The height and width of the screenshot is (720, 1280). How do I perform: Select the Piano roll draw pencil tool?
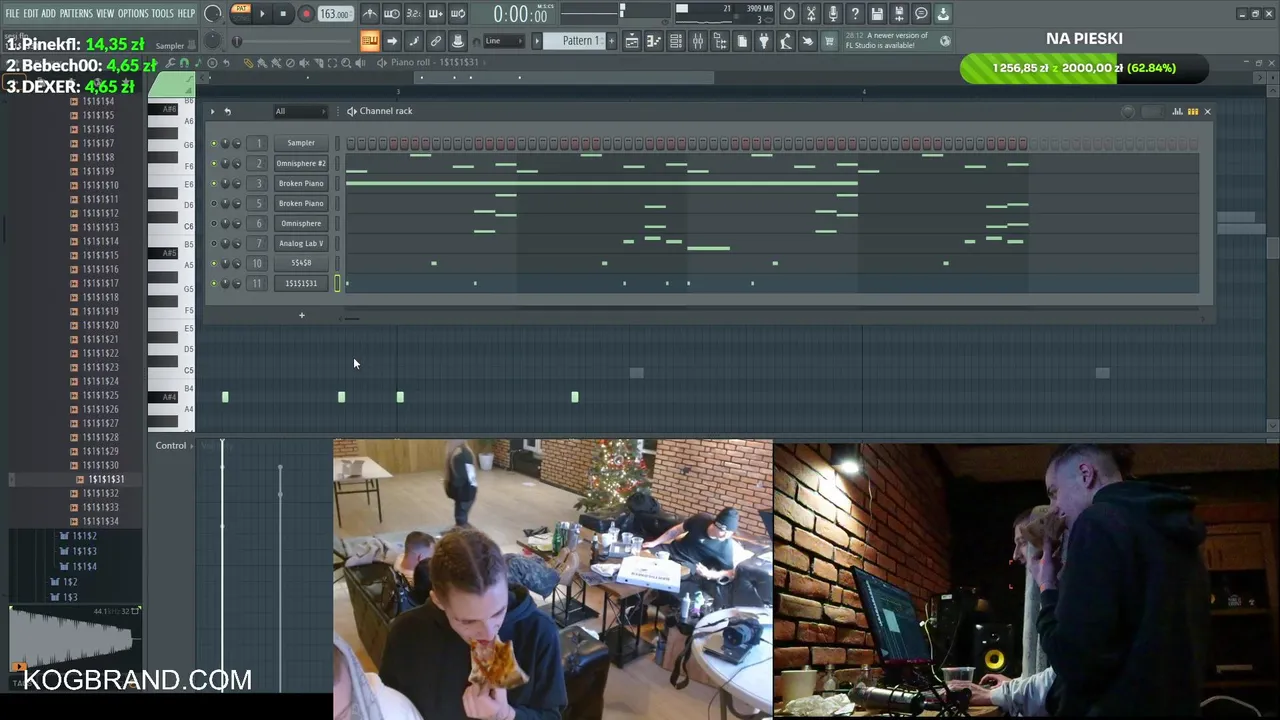(249, 63)
